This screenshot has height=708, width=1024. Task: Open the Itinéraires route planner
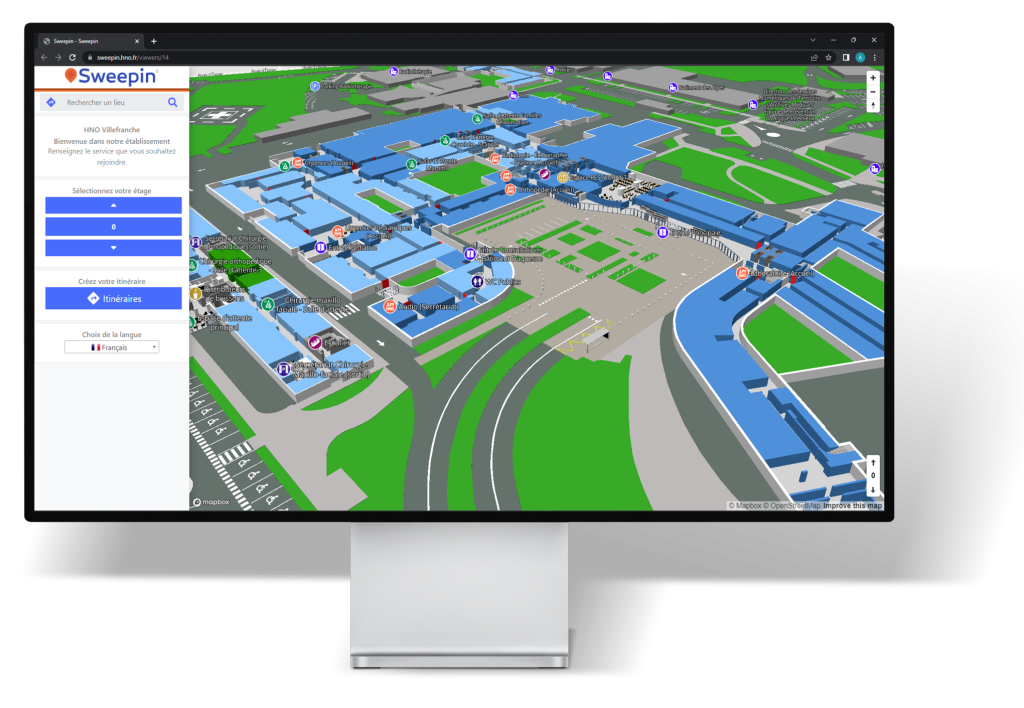pos(114,298)
